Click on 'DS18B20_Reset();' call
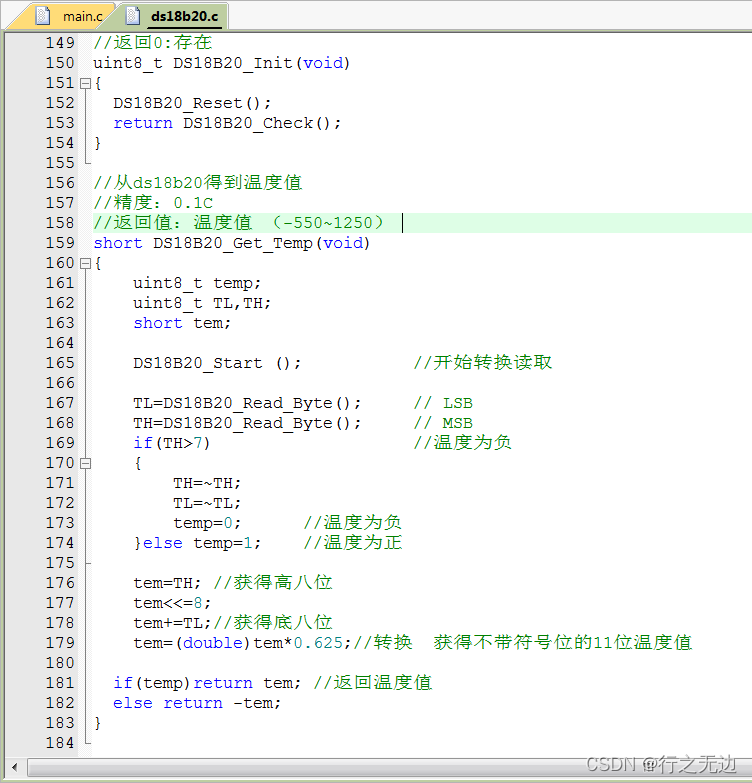The height and width of the screenshot is (783, 752). coord(192,103)
